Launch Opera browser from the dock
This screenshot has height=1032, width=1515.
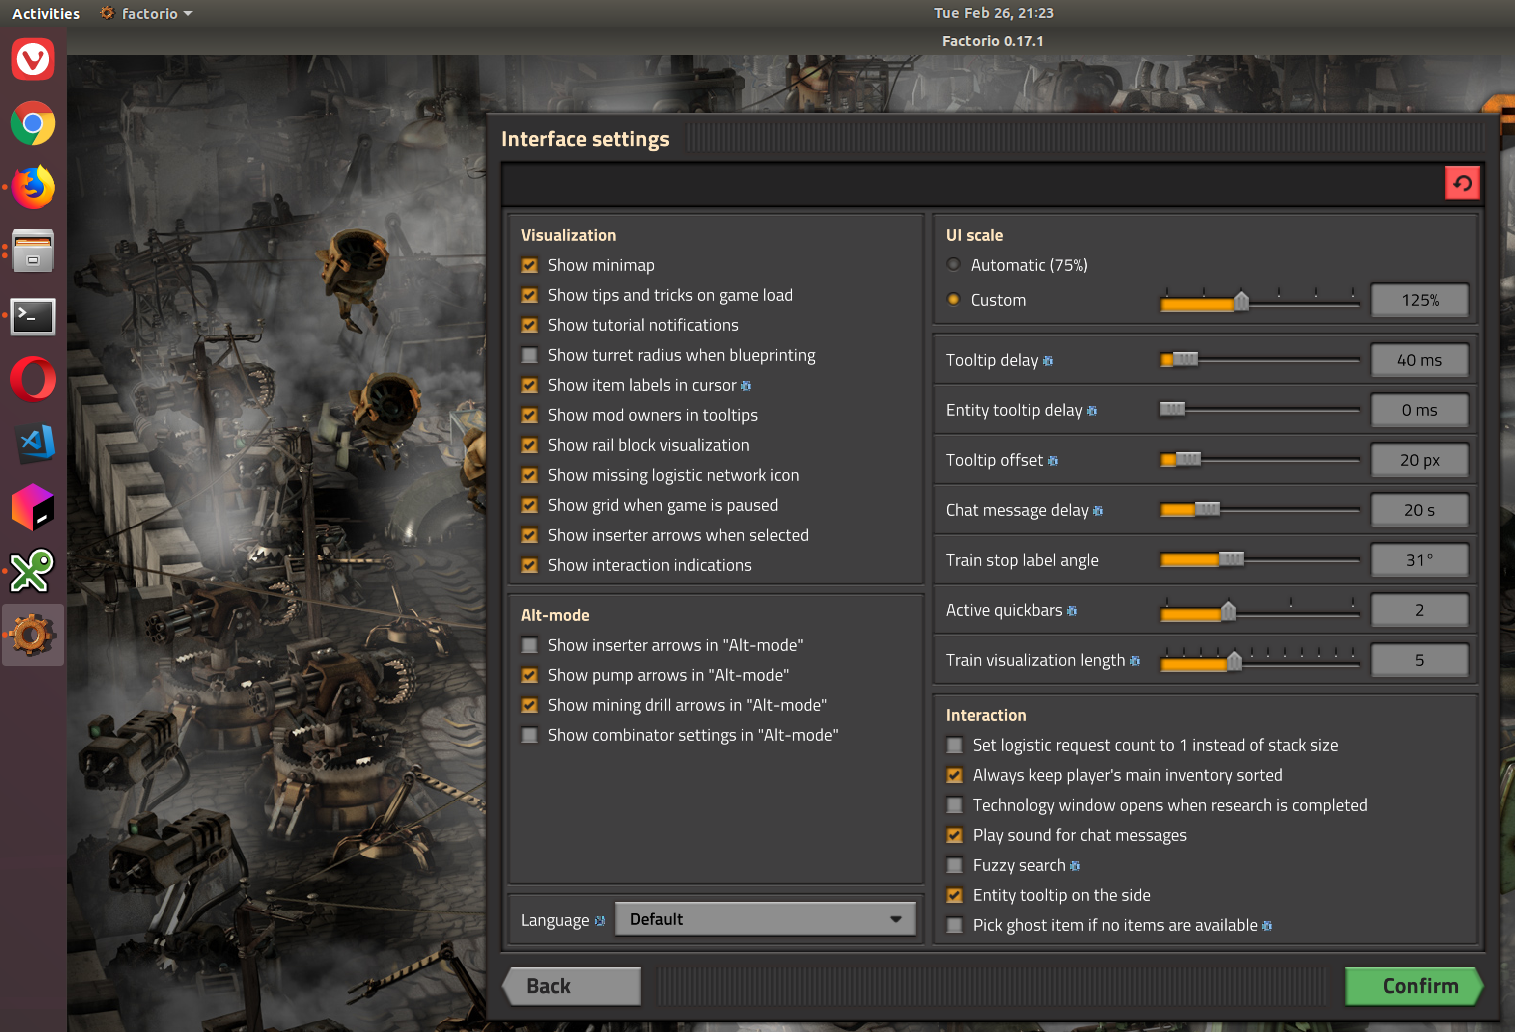(x=33, y=379)
